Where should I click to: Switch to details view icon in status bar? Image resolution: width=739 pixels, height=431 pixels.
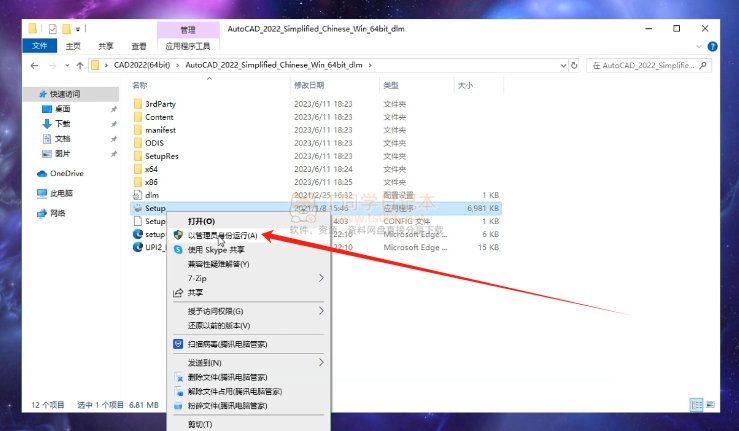click(697, 405)
